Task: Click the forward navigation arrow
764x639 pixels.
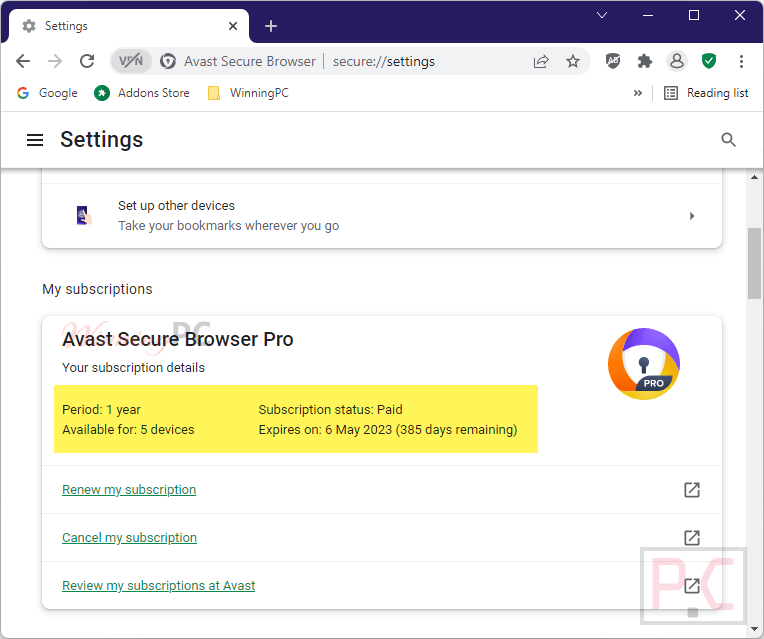Action: point(55,61)
